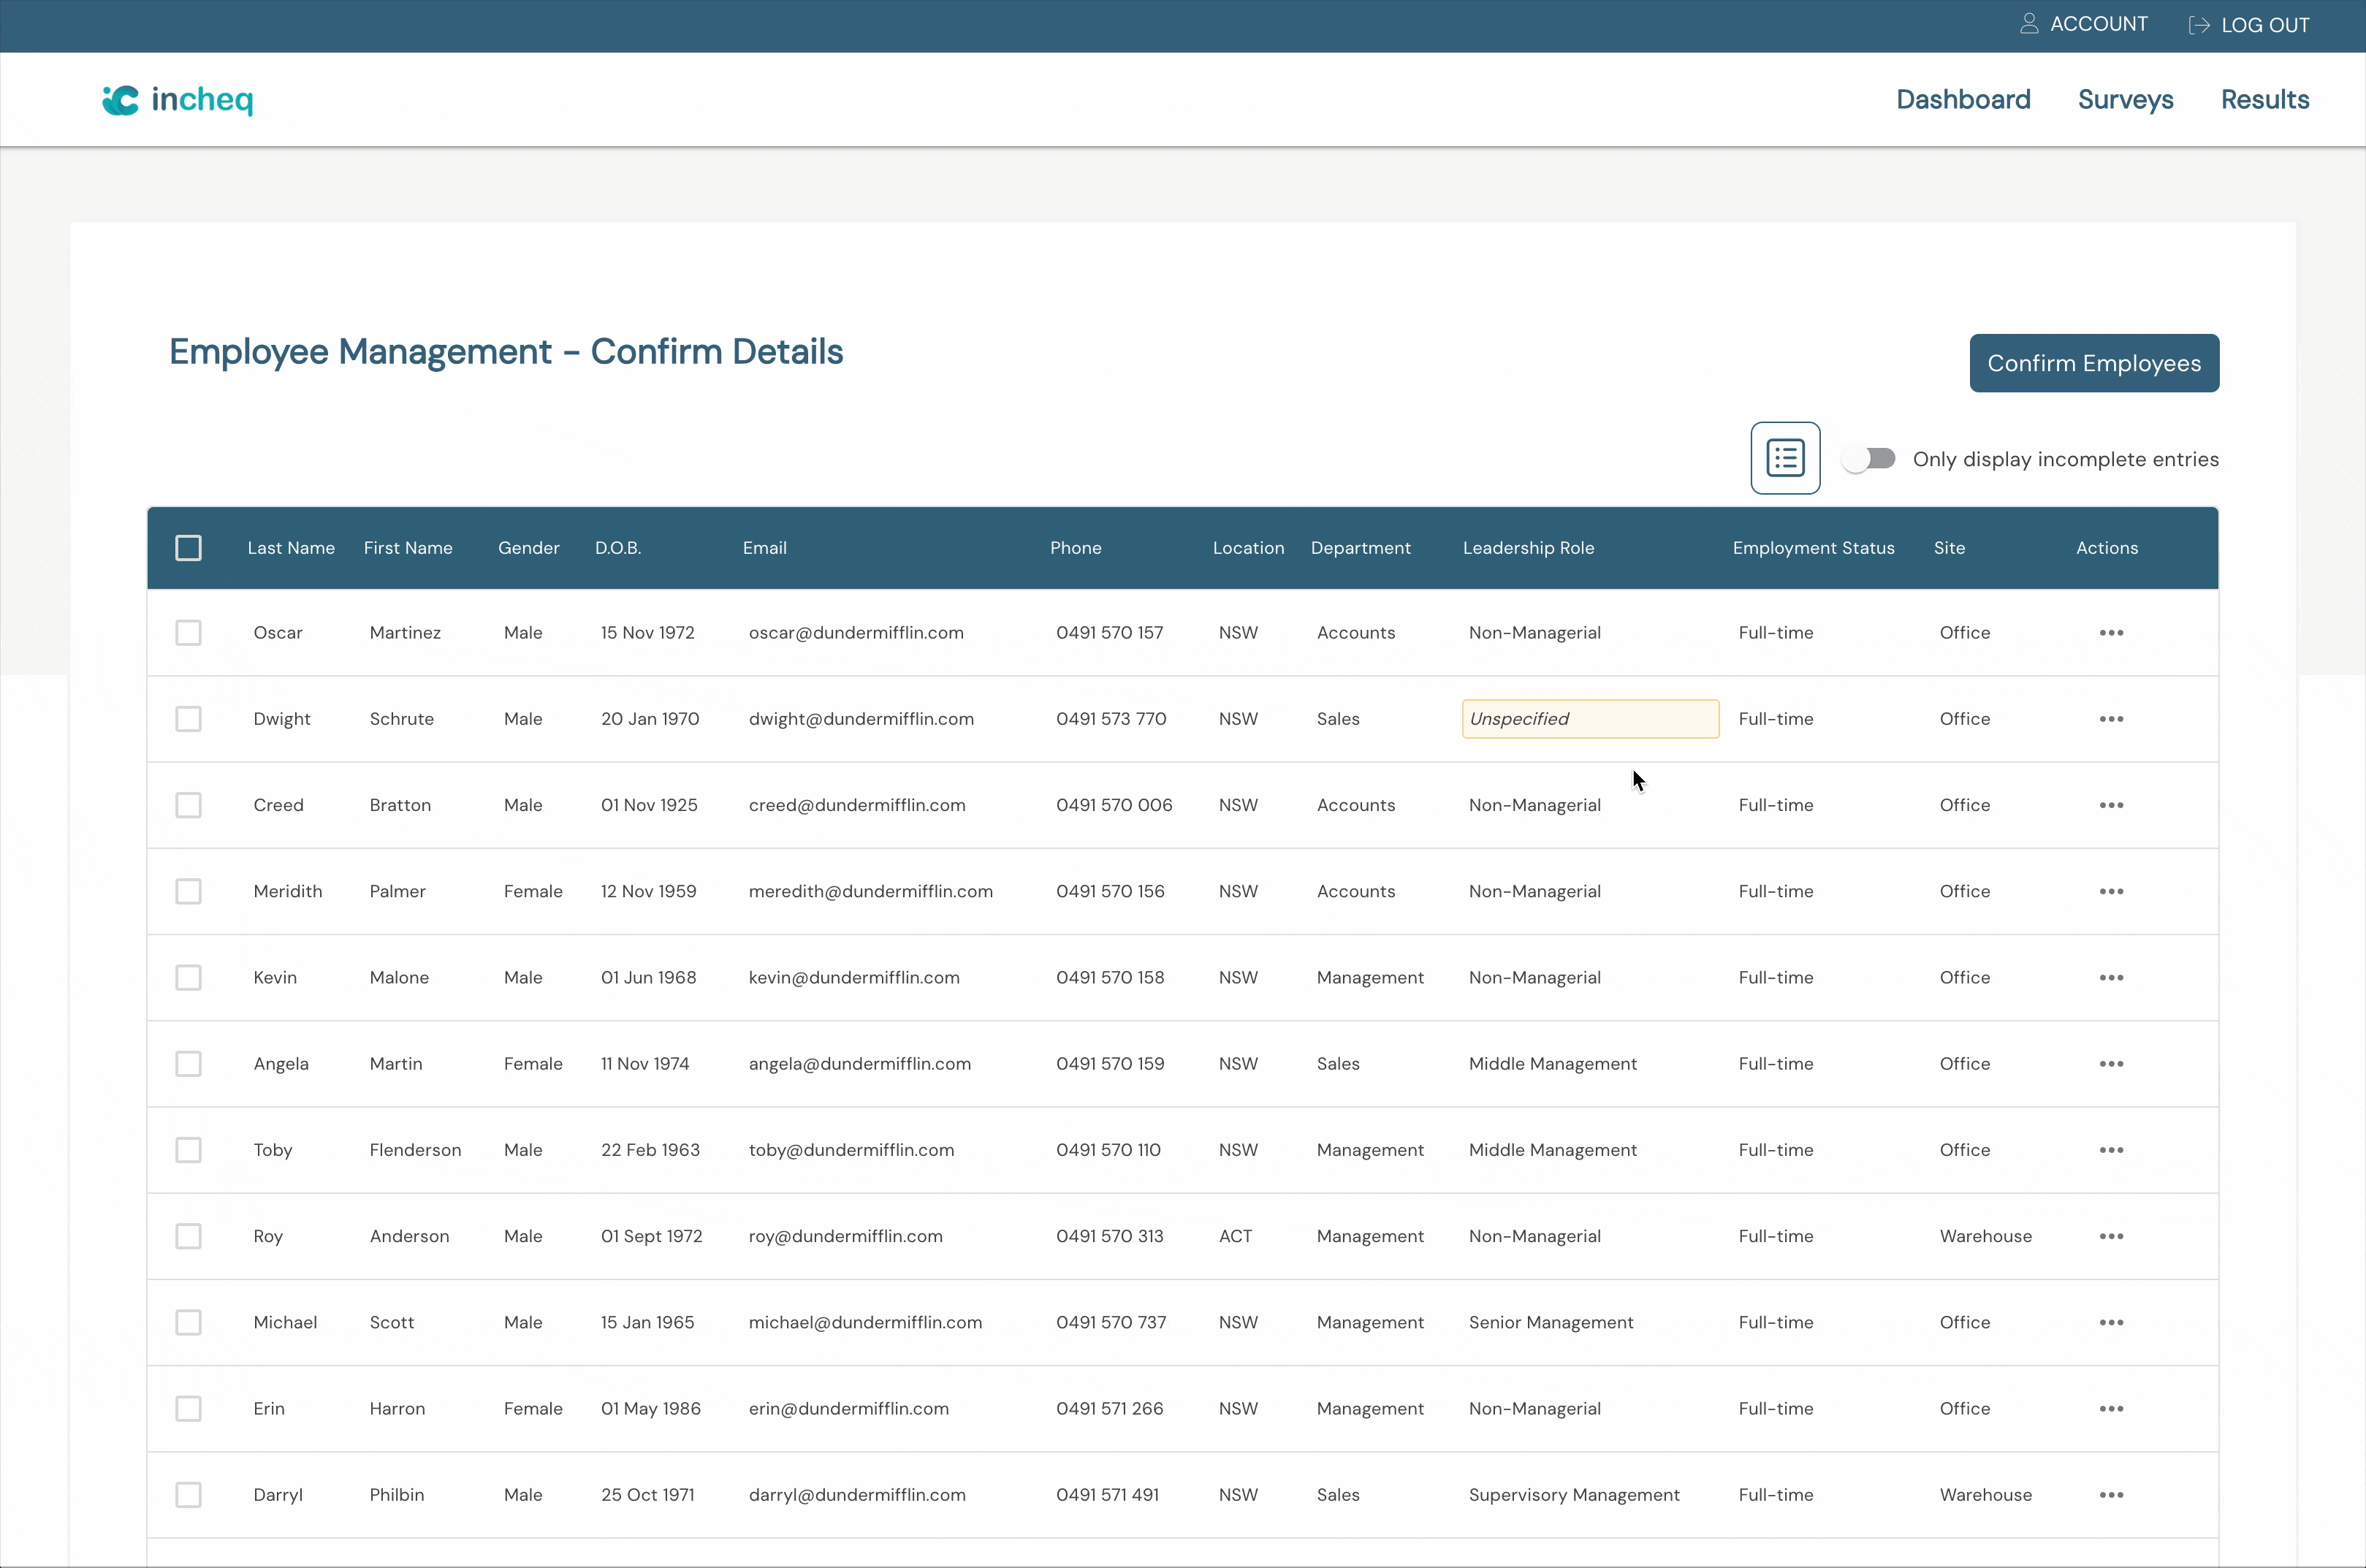Click the incheq logo

178,100
